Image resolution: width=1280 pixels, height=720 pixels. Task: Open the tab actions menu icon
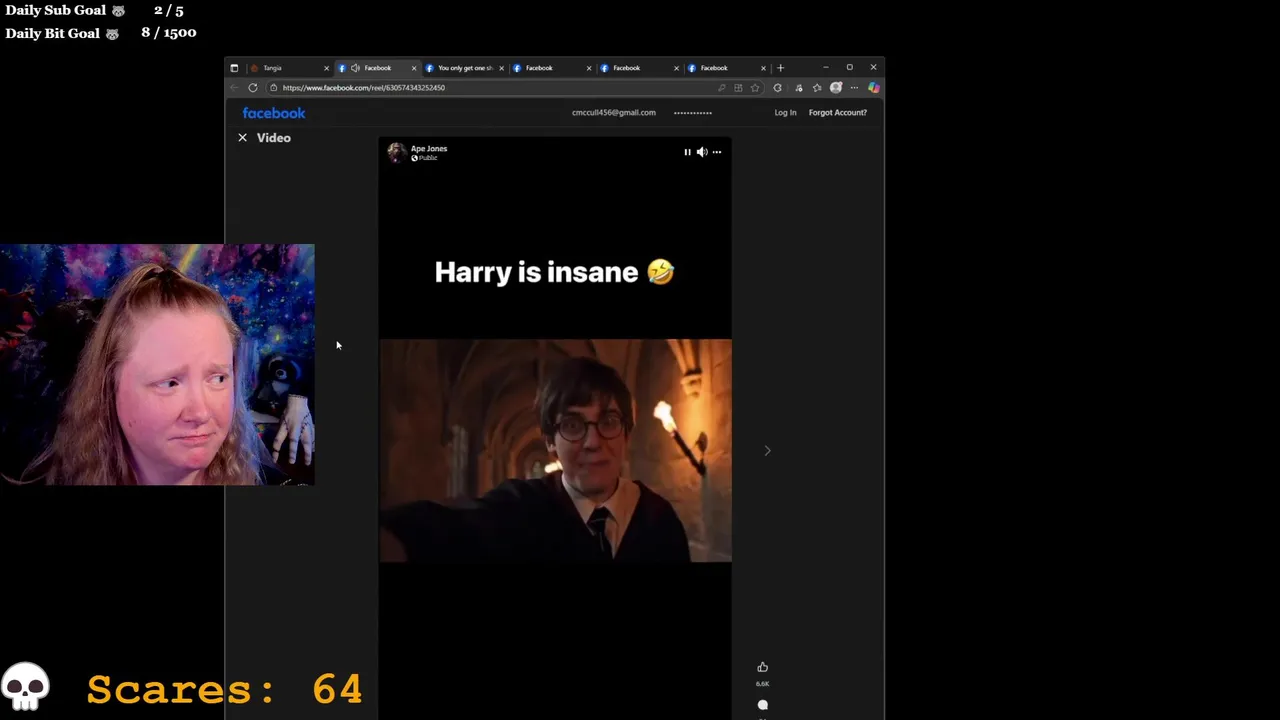coord(234,68)
